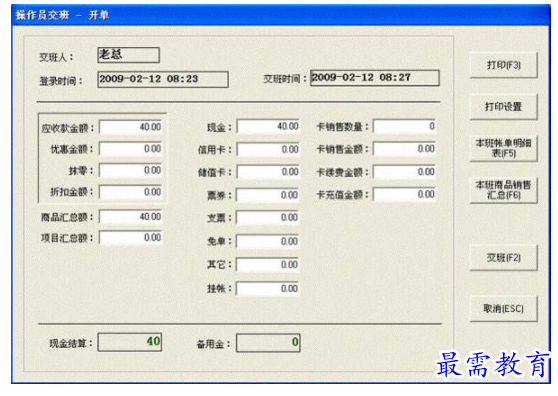The image size is (558, 396).
Task: Open 本班商品销售汇总(F6) summary
Action: click(x=503, y=190)
